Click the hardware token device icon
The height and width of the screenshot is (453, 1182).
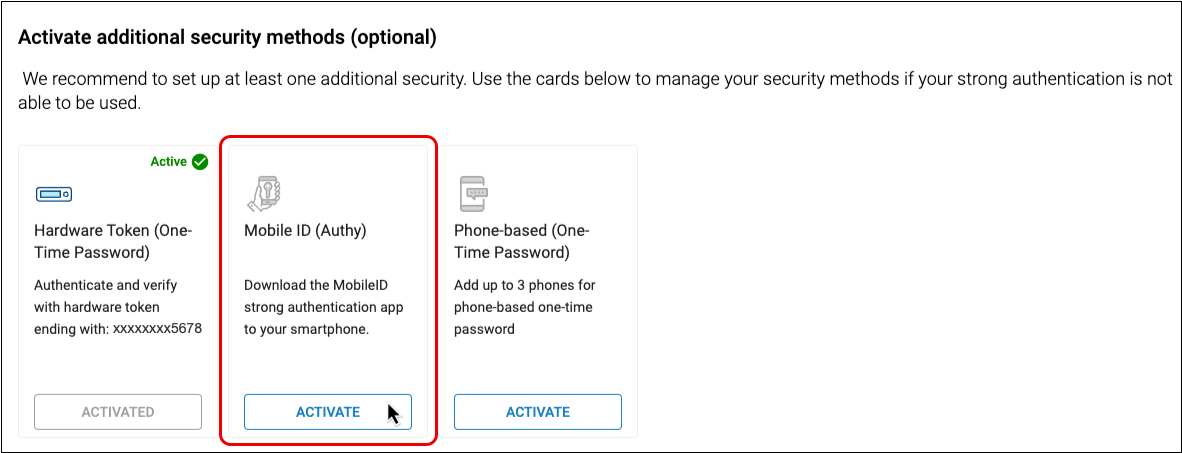tap(53, 194)
